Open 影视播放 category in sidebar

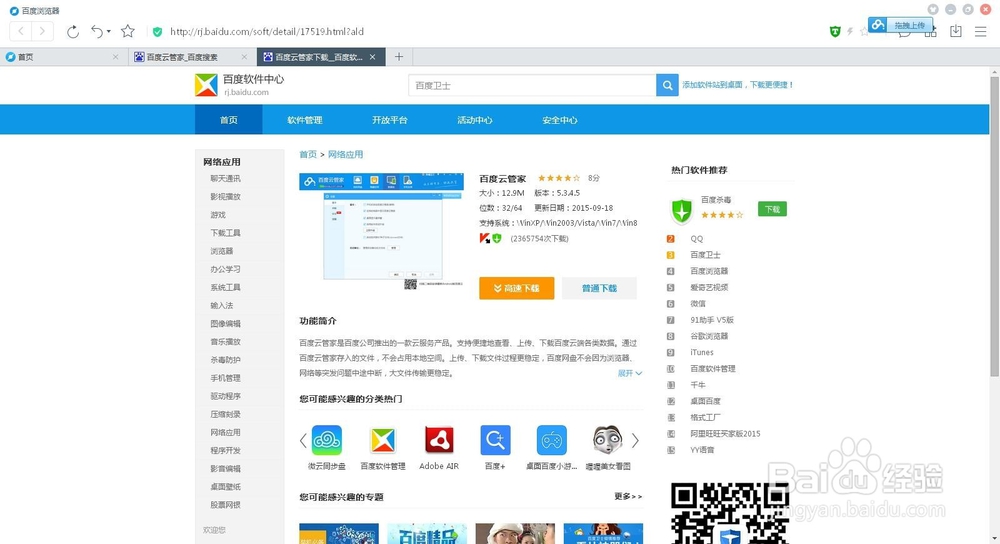225,196
